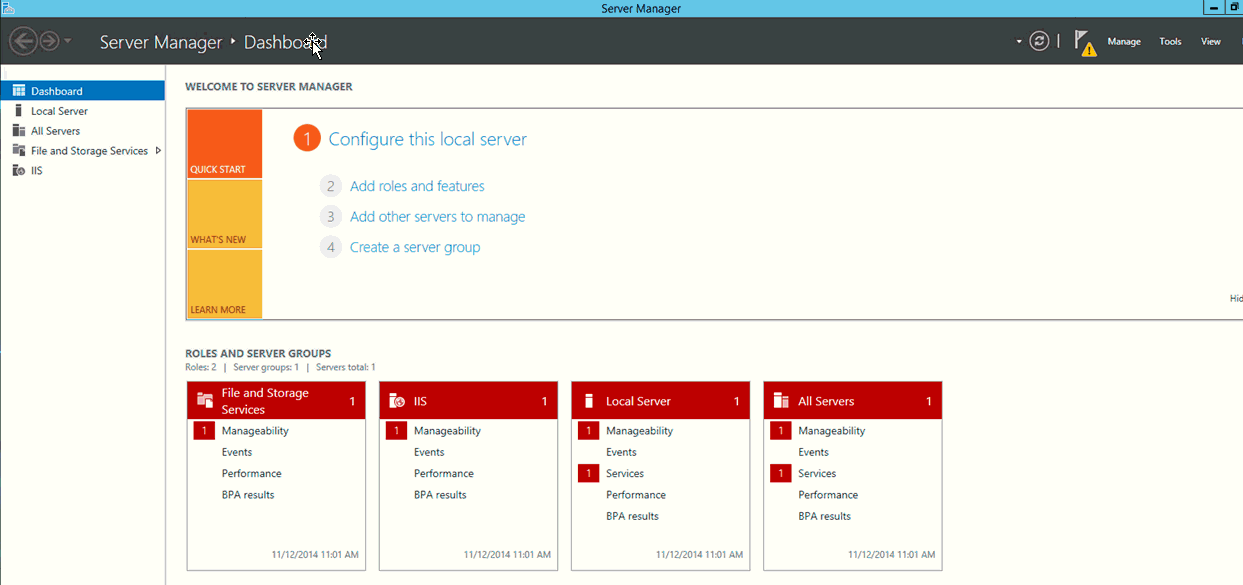This screenshot has height=585, width=1243.
Task: Click the Local Server tile header icon
Action: click(589, 401)
